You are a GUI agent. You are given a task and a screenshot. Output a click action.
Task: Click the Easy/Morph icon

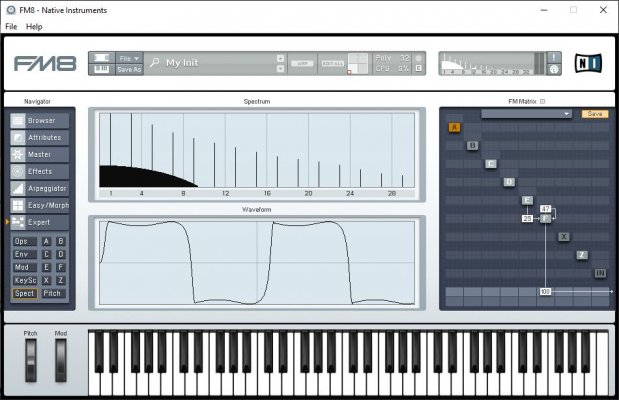tap(18, 205)
